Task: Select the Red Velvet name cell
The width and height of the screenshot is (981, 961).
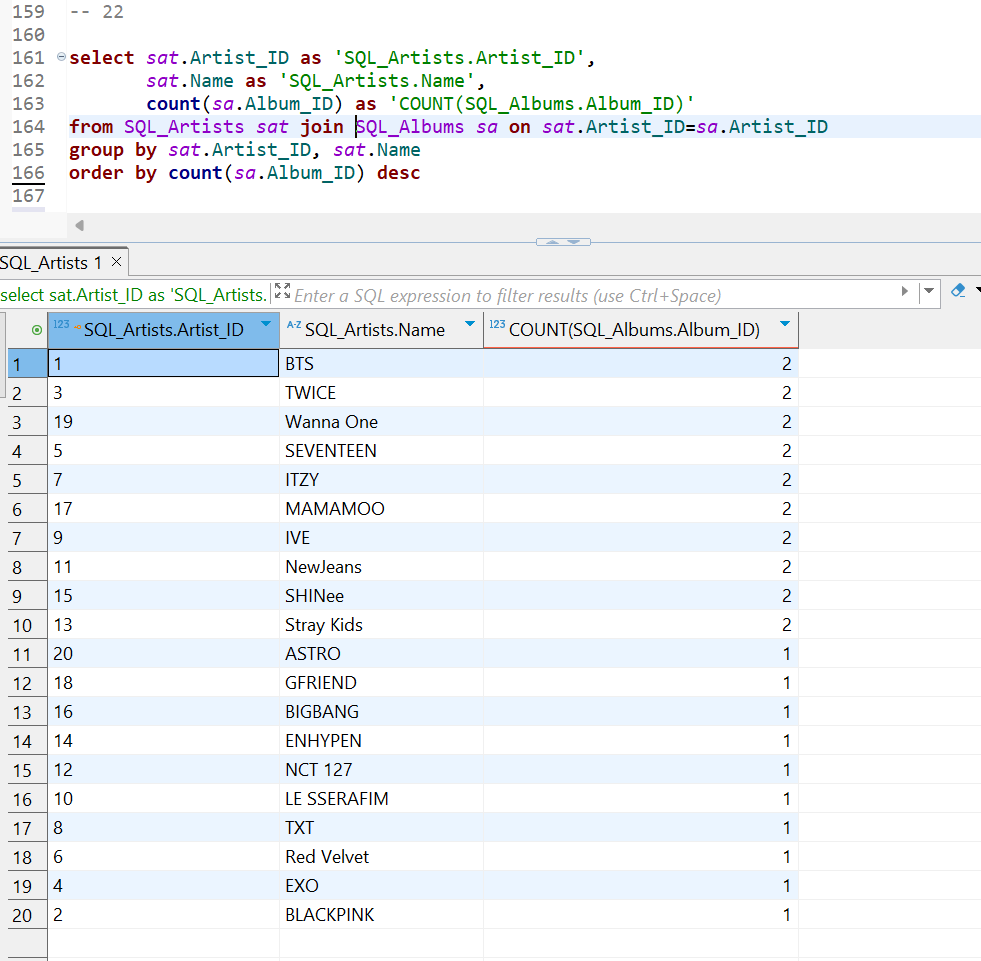Action: coord(381,857)
